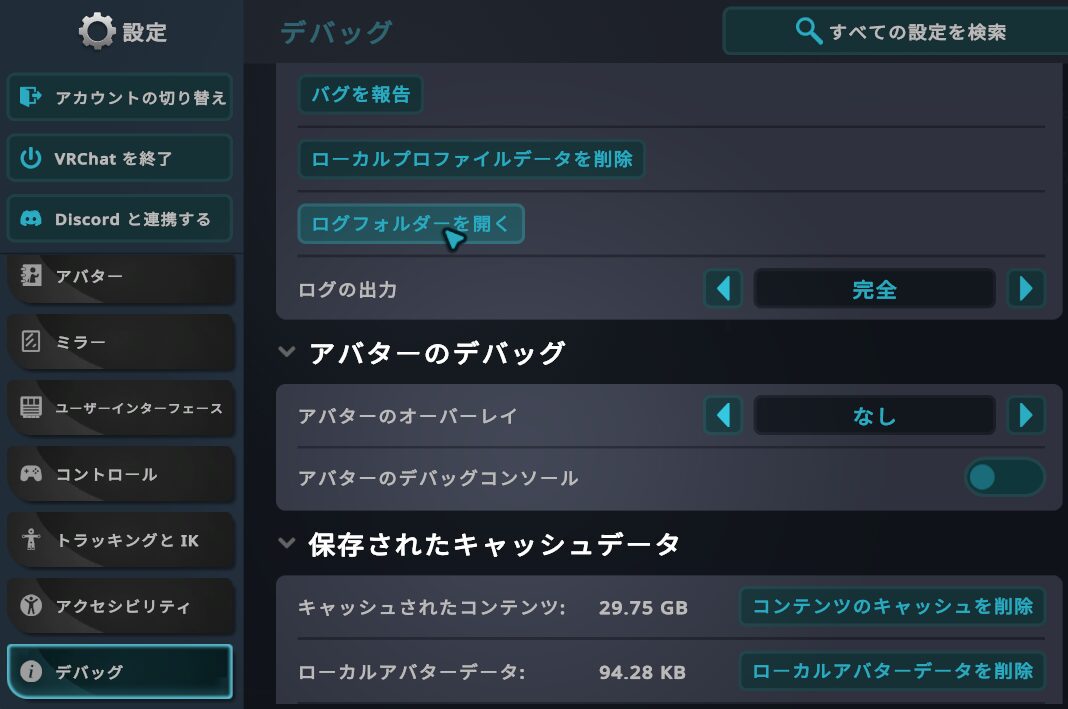Image resolution: width=1068 pixels, height=709 pixels.
Task: Open the アバター settings category
Action: coord(120,276)
